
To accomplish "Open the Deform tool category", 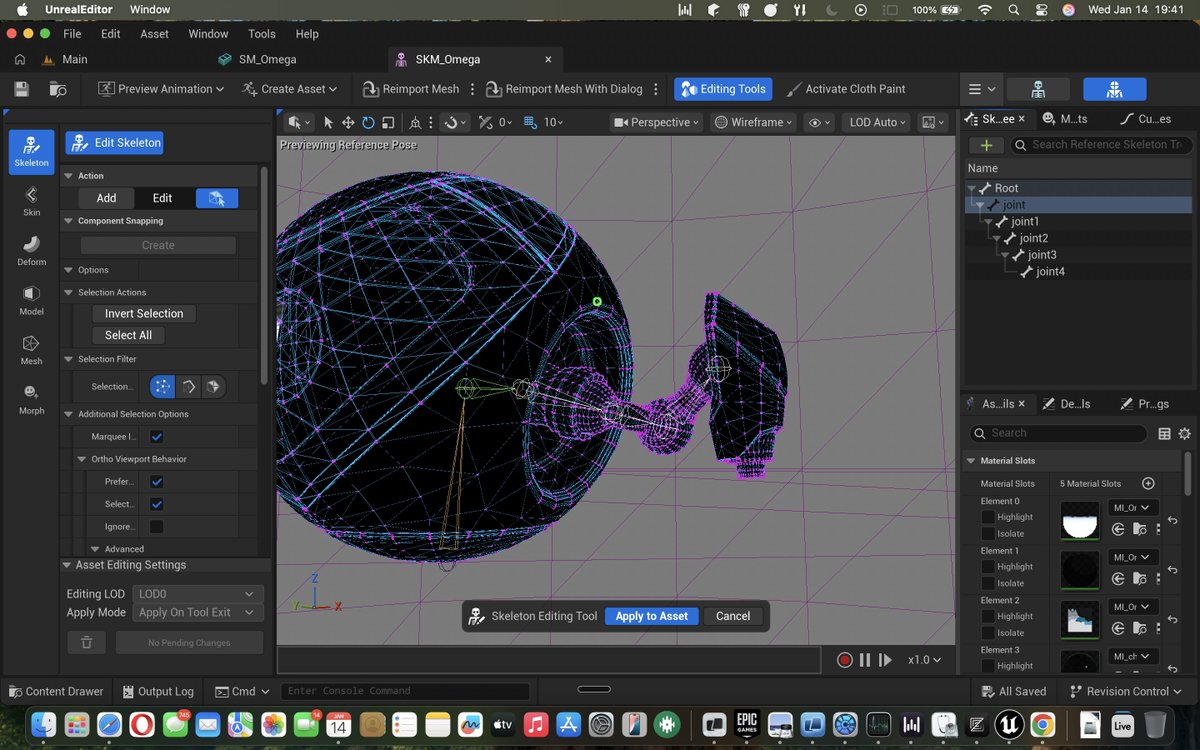I will [x=31, y=250].
